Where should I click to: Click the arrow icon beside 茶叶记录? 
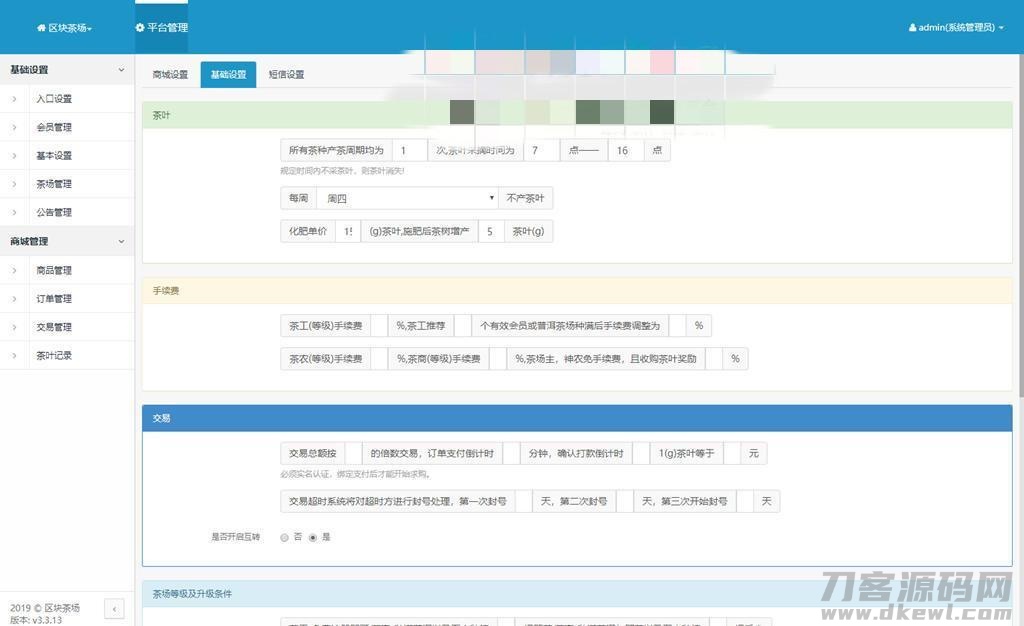[14, 355]
